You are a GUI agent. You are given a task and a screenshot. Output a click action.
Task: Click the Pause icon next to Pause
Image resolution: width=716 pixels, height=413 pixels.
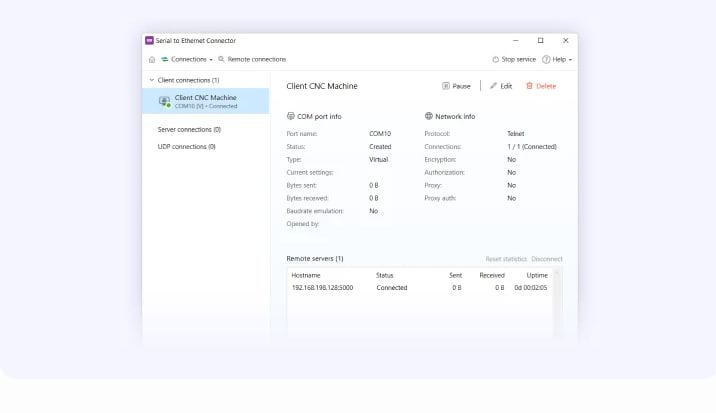pyautogui.click(x=446, y=86)
